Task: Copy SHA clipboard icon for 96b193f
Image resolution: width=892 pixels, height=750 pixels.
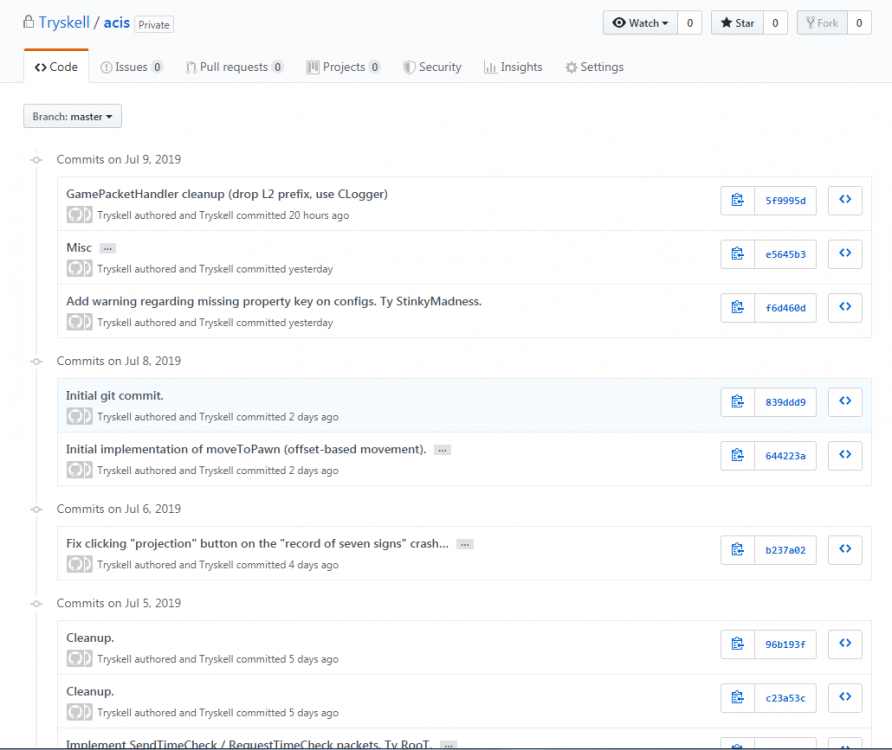Action: (737, 644)
